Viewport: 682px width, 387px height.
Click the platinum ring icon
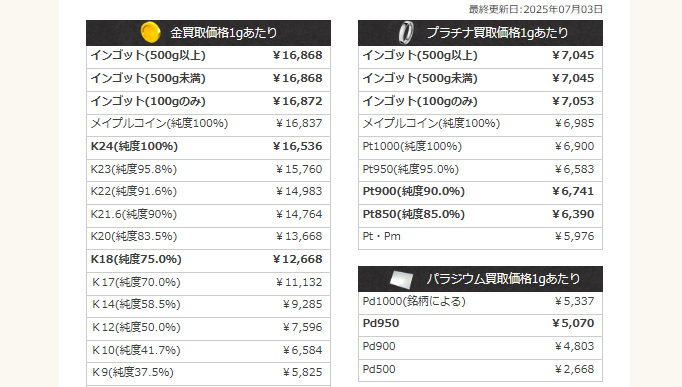(x=406, y=33)
